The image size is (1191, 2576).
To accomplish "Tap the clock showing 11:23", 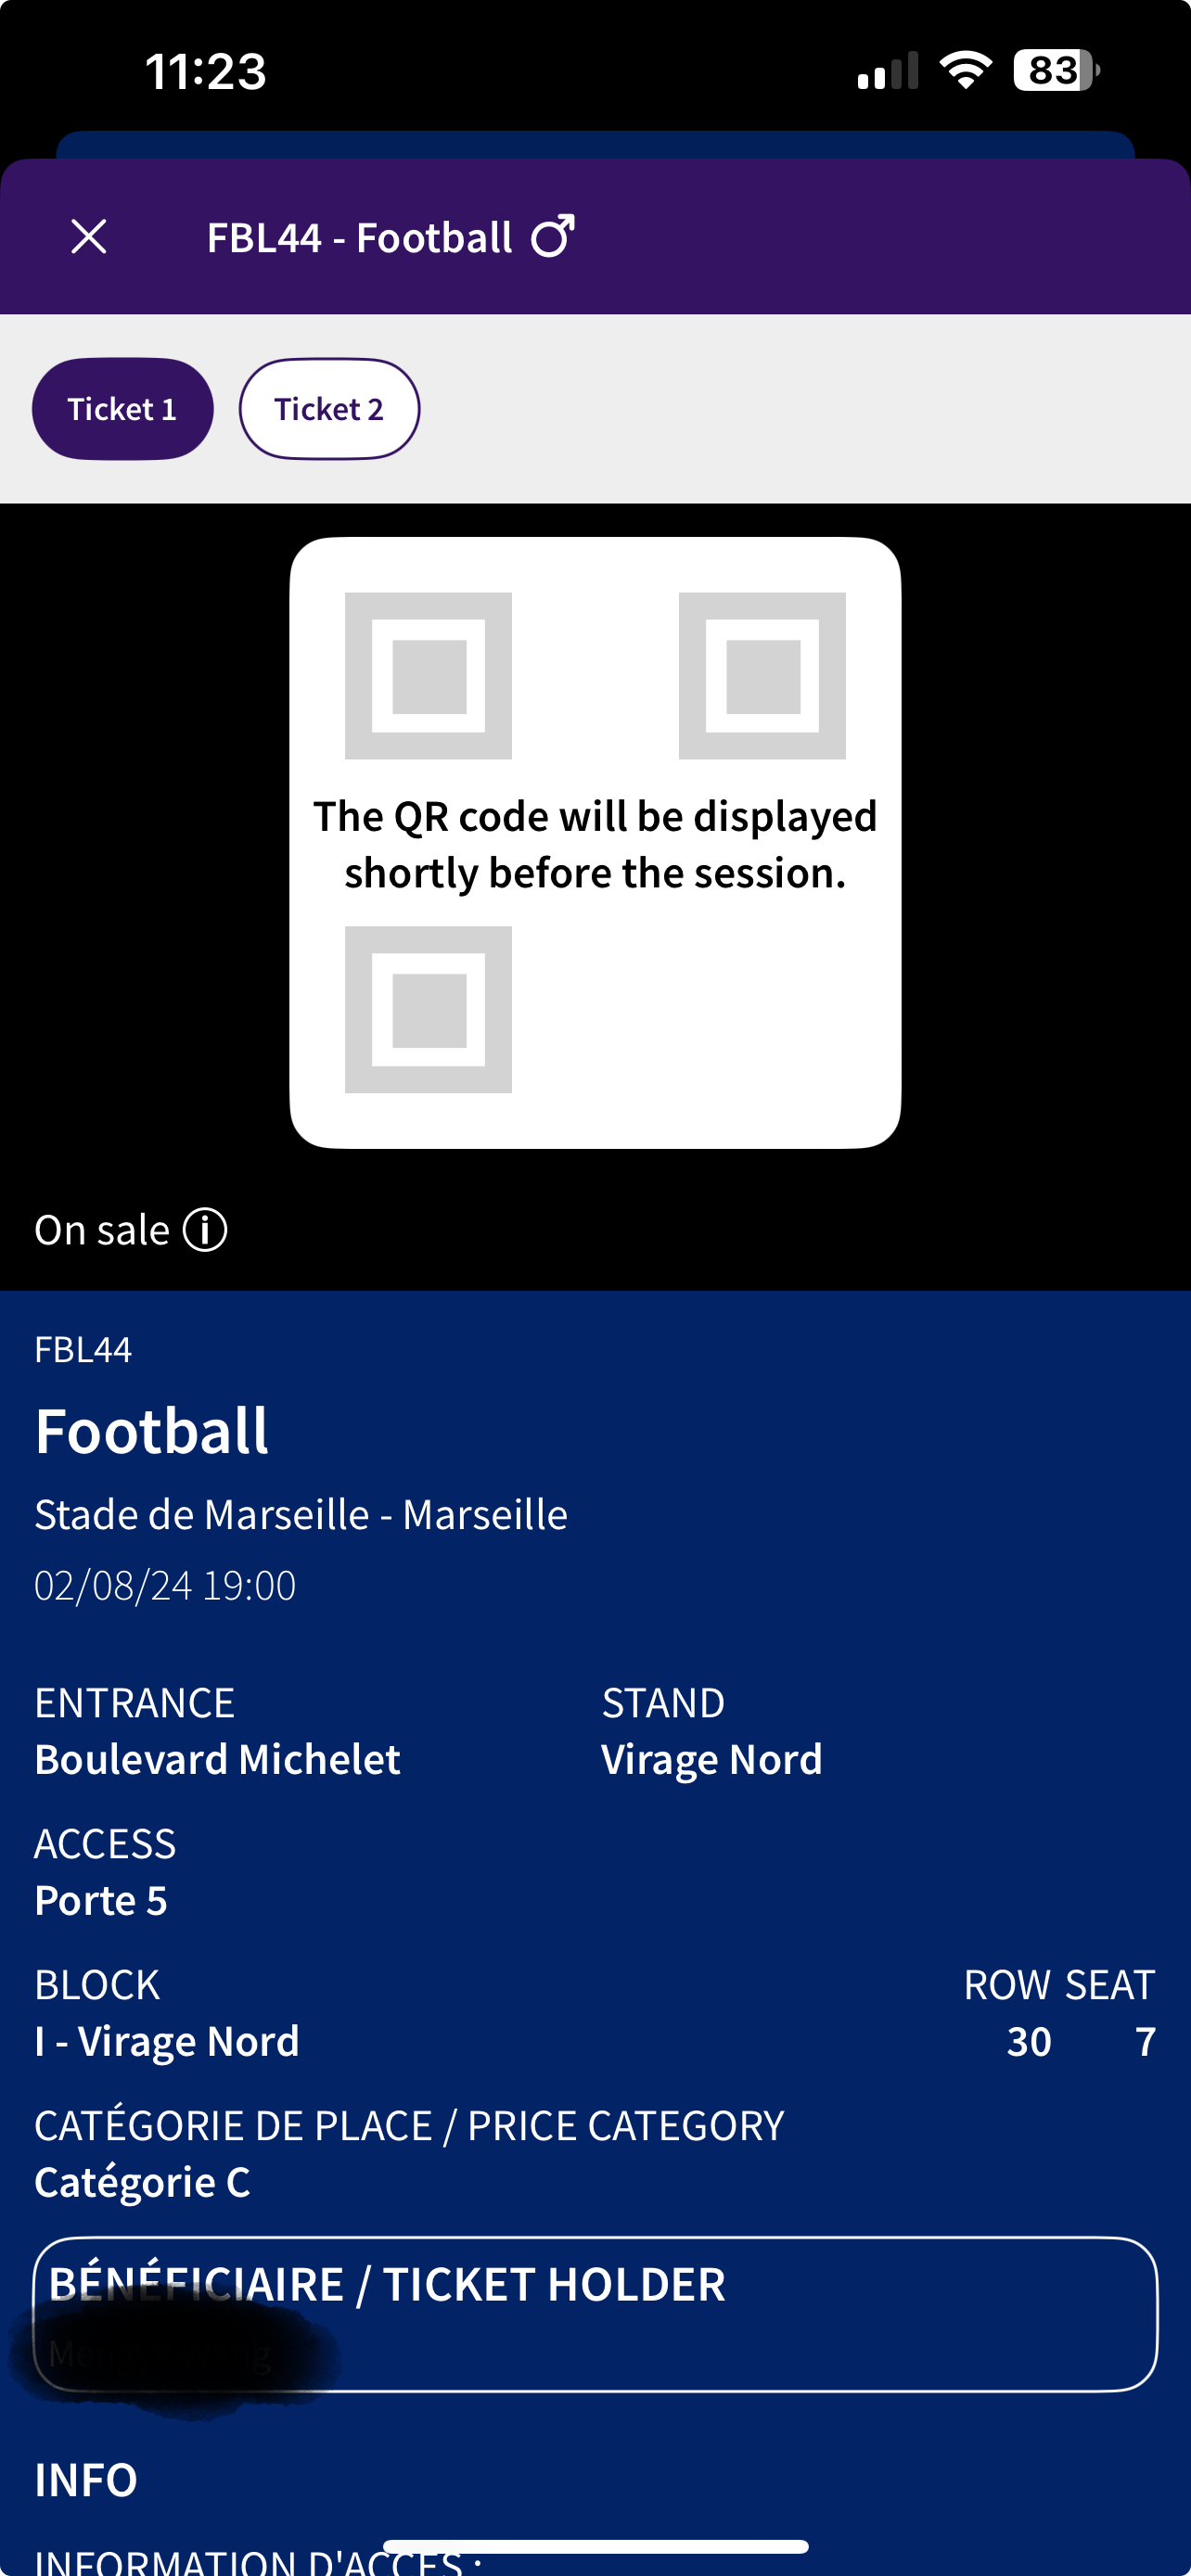I will [x=206, y=72].
